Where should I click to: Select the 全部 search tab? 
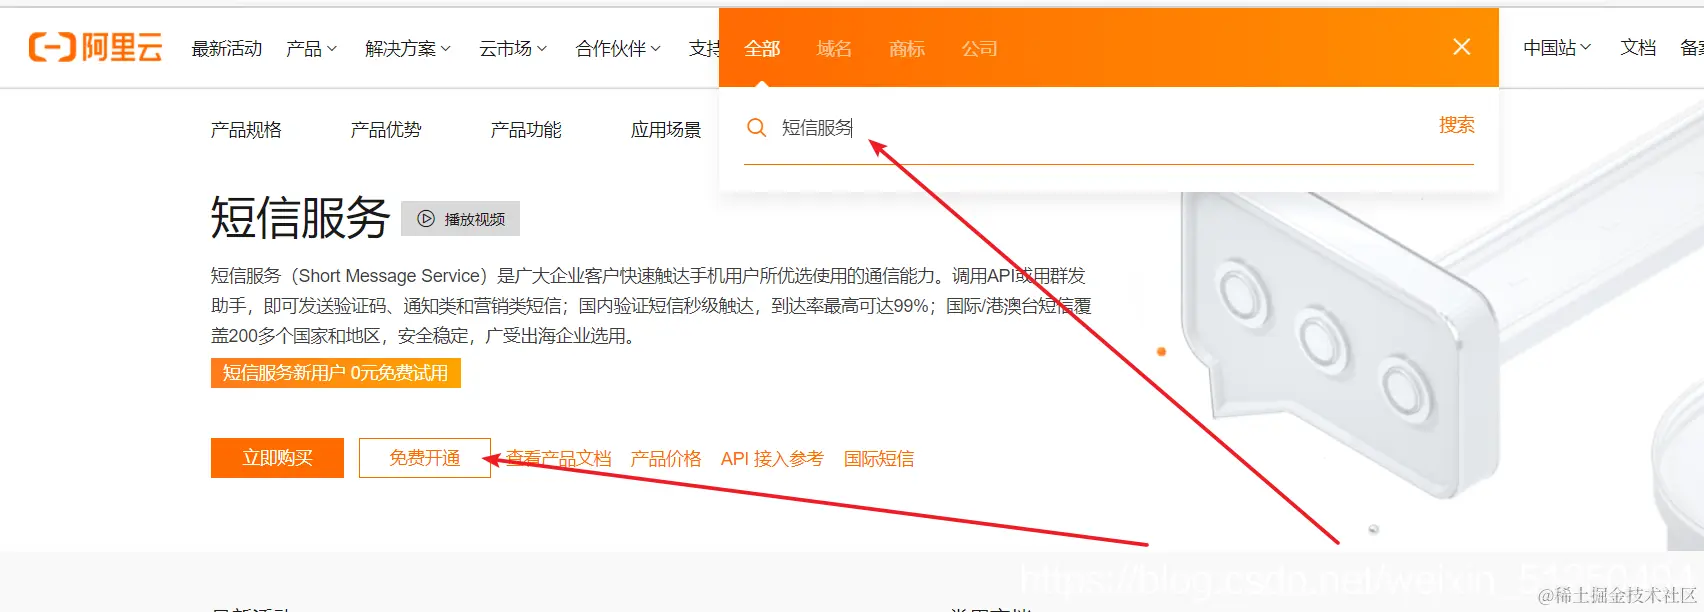[x=762, y=48]
